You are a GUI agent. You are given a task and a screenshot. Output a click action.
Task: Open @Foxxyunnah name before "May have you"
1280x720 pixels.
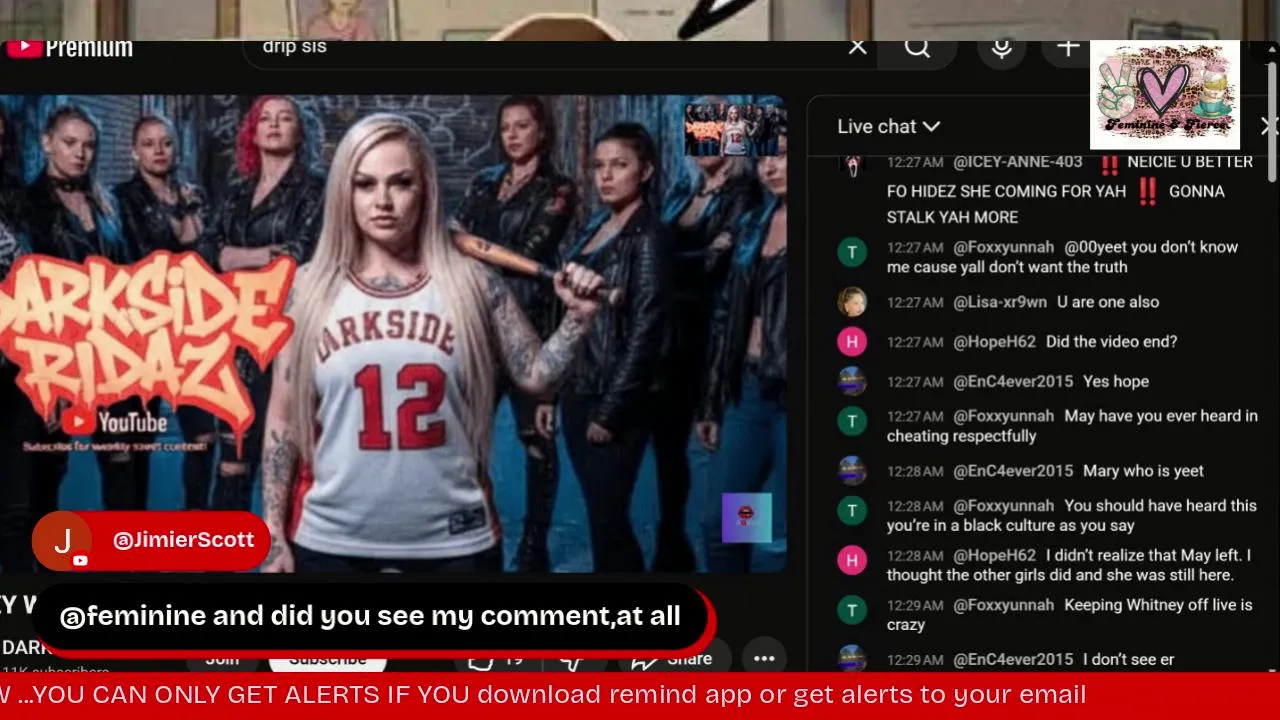[1004, 416]
